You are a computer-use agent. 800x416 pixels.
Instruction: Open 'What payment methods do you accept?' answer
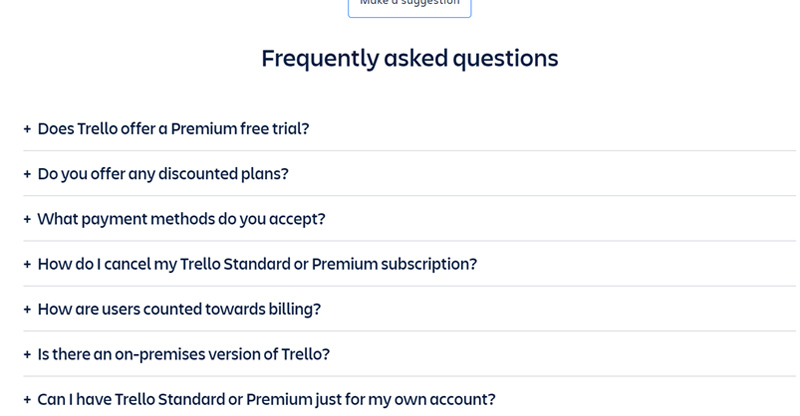(181, 219)
